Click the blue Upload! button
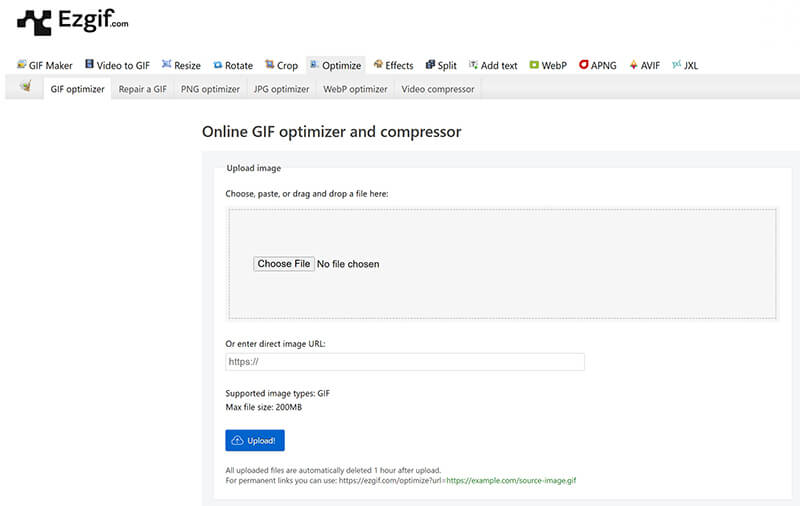The image size is (800, 506). [255, 440]
